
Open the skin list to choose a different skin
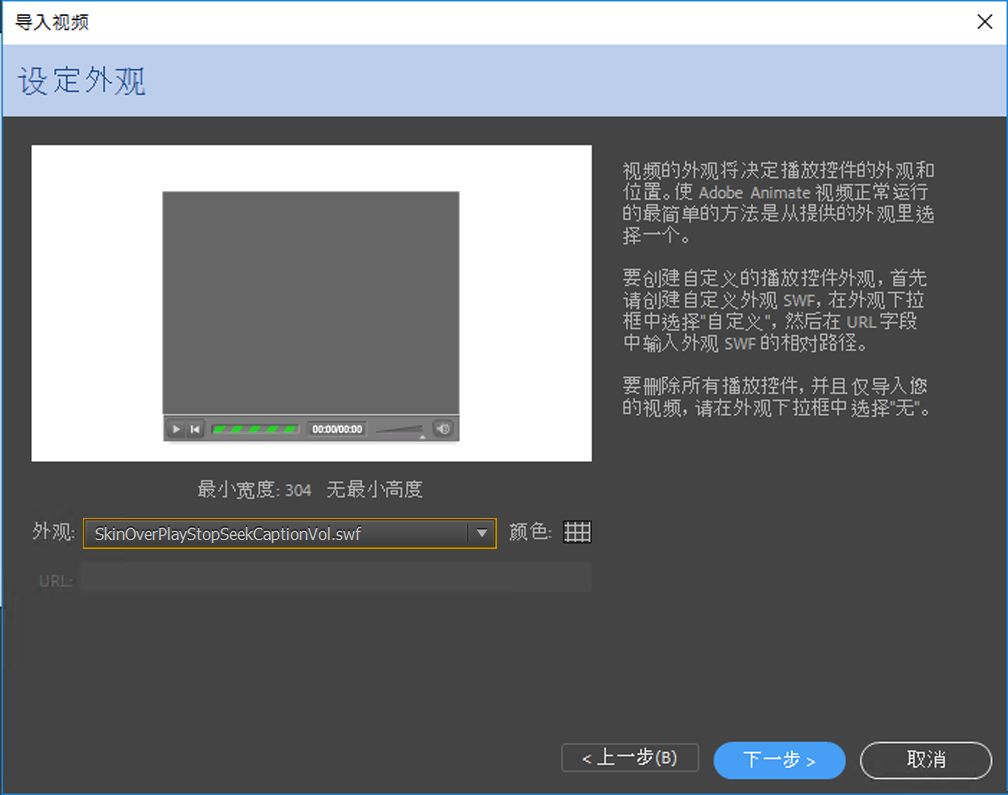click(484, 533)
